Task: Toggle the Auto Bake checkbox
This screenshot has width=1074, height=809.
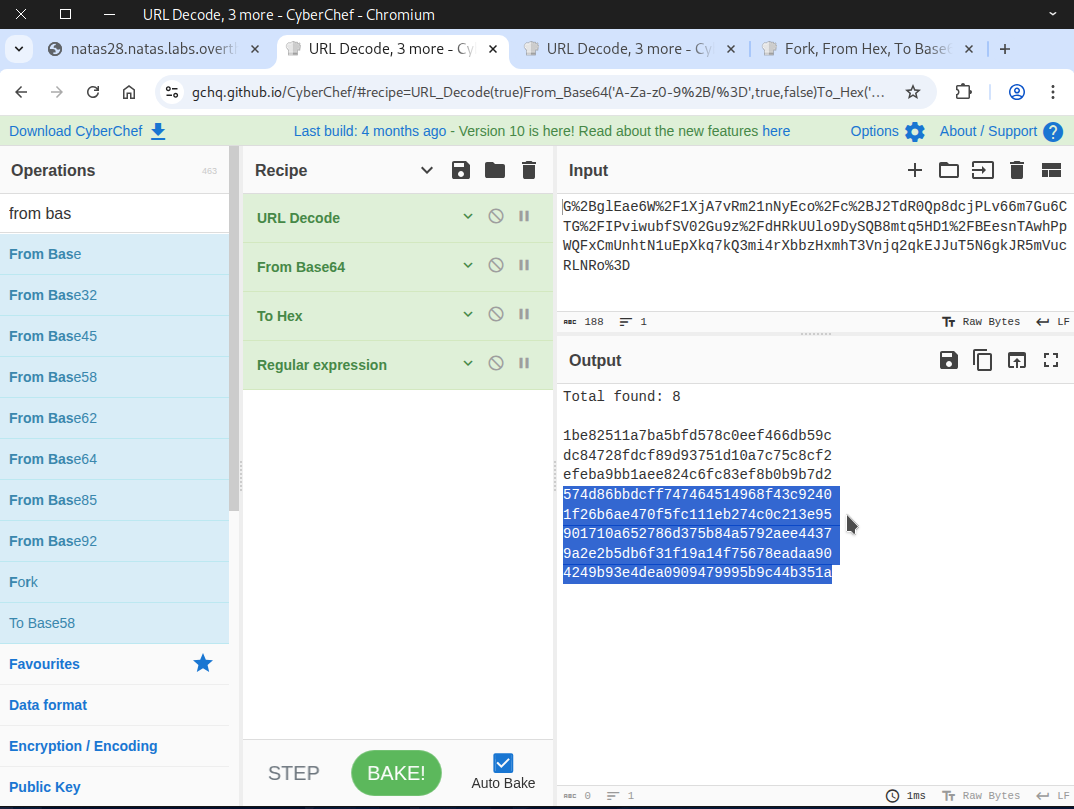Action: (503, 763)
